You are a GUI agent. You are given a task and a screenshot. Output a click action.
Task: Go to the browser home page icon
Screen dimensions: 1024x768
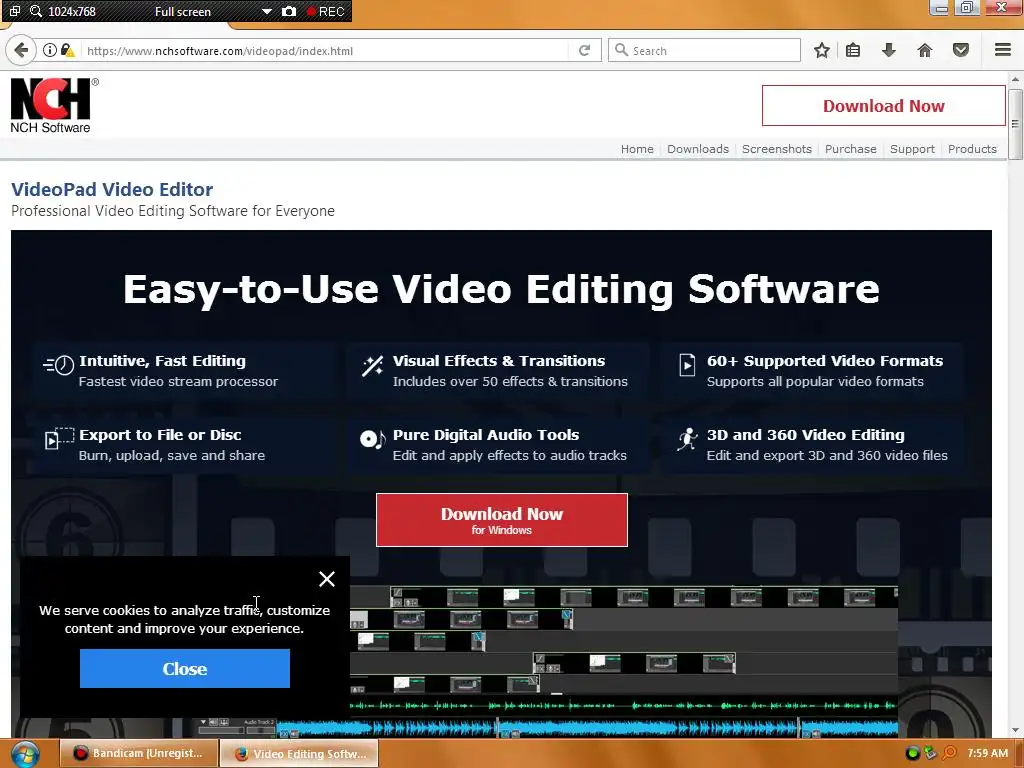click(924, 50)
